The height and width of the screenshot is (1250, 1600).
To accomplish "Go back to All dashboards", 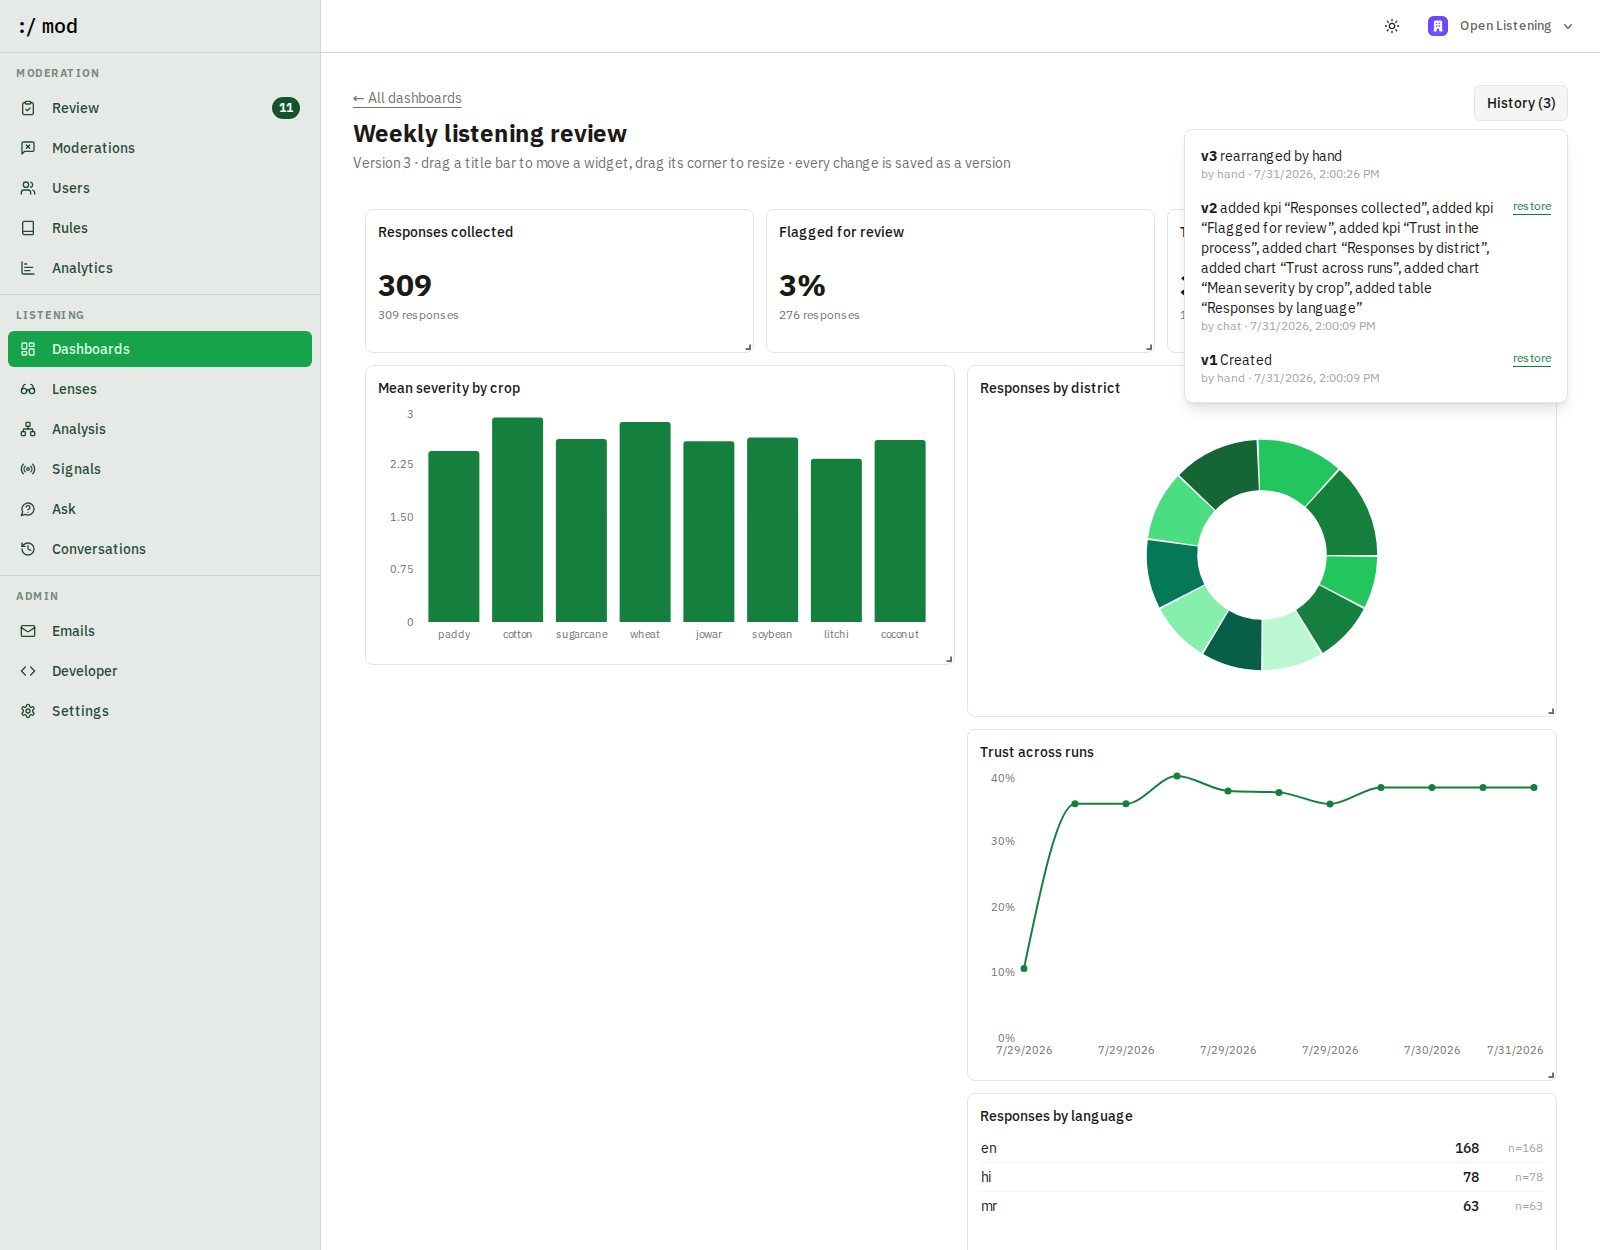I will pyautogui.click(x=407, y=98).
